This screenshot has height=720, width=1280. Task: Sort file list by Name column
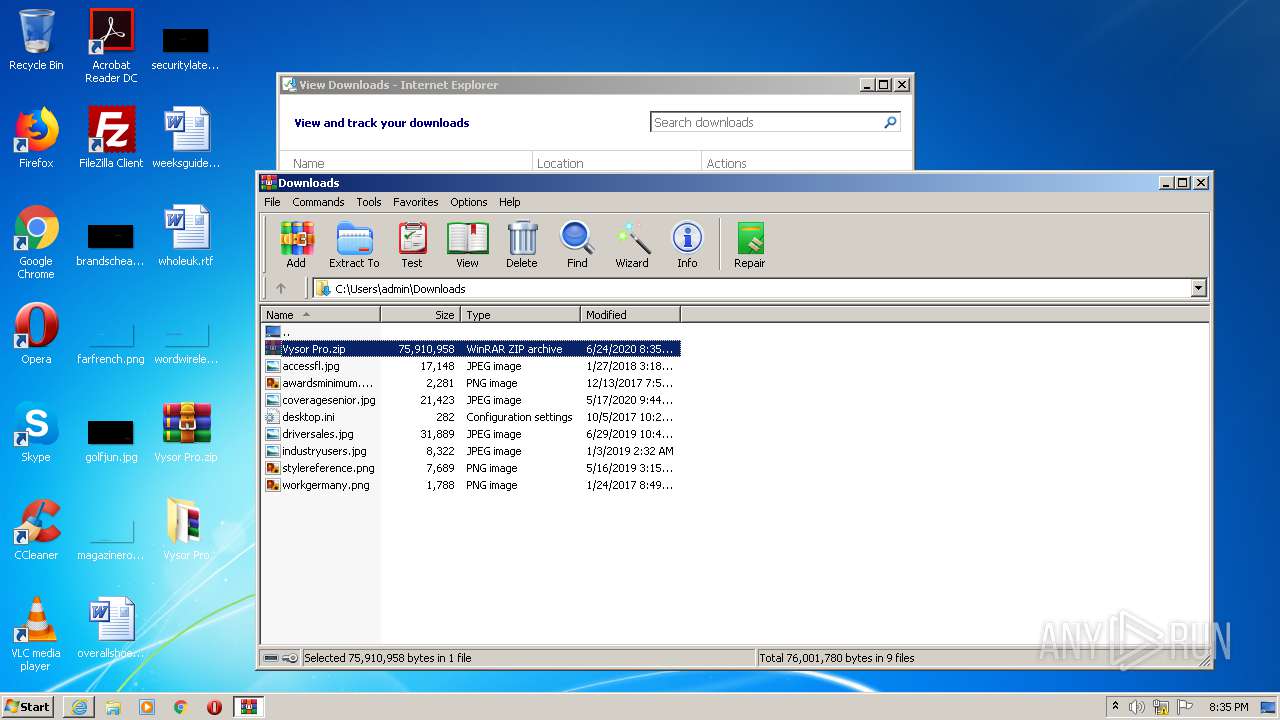click(321, 314)
